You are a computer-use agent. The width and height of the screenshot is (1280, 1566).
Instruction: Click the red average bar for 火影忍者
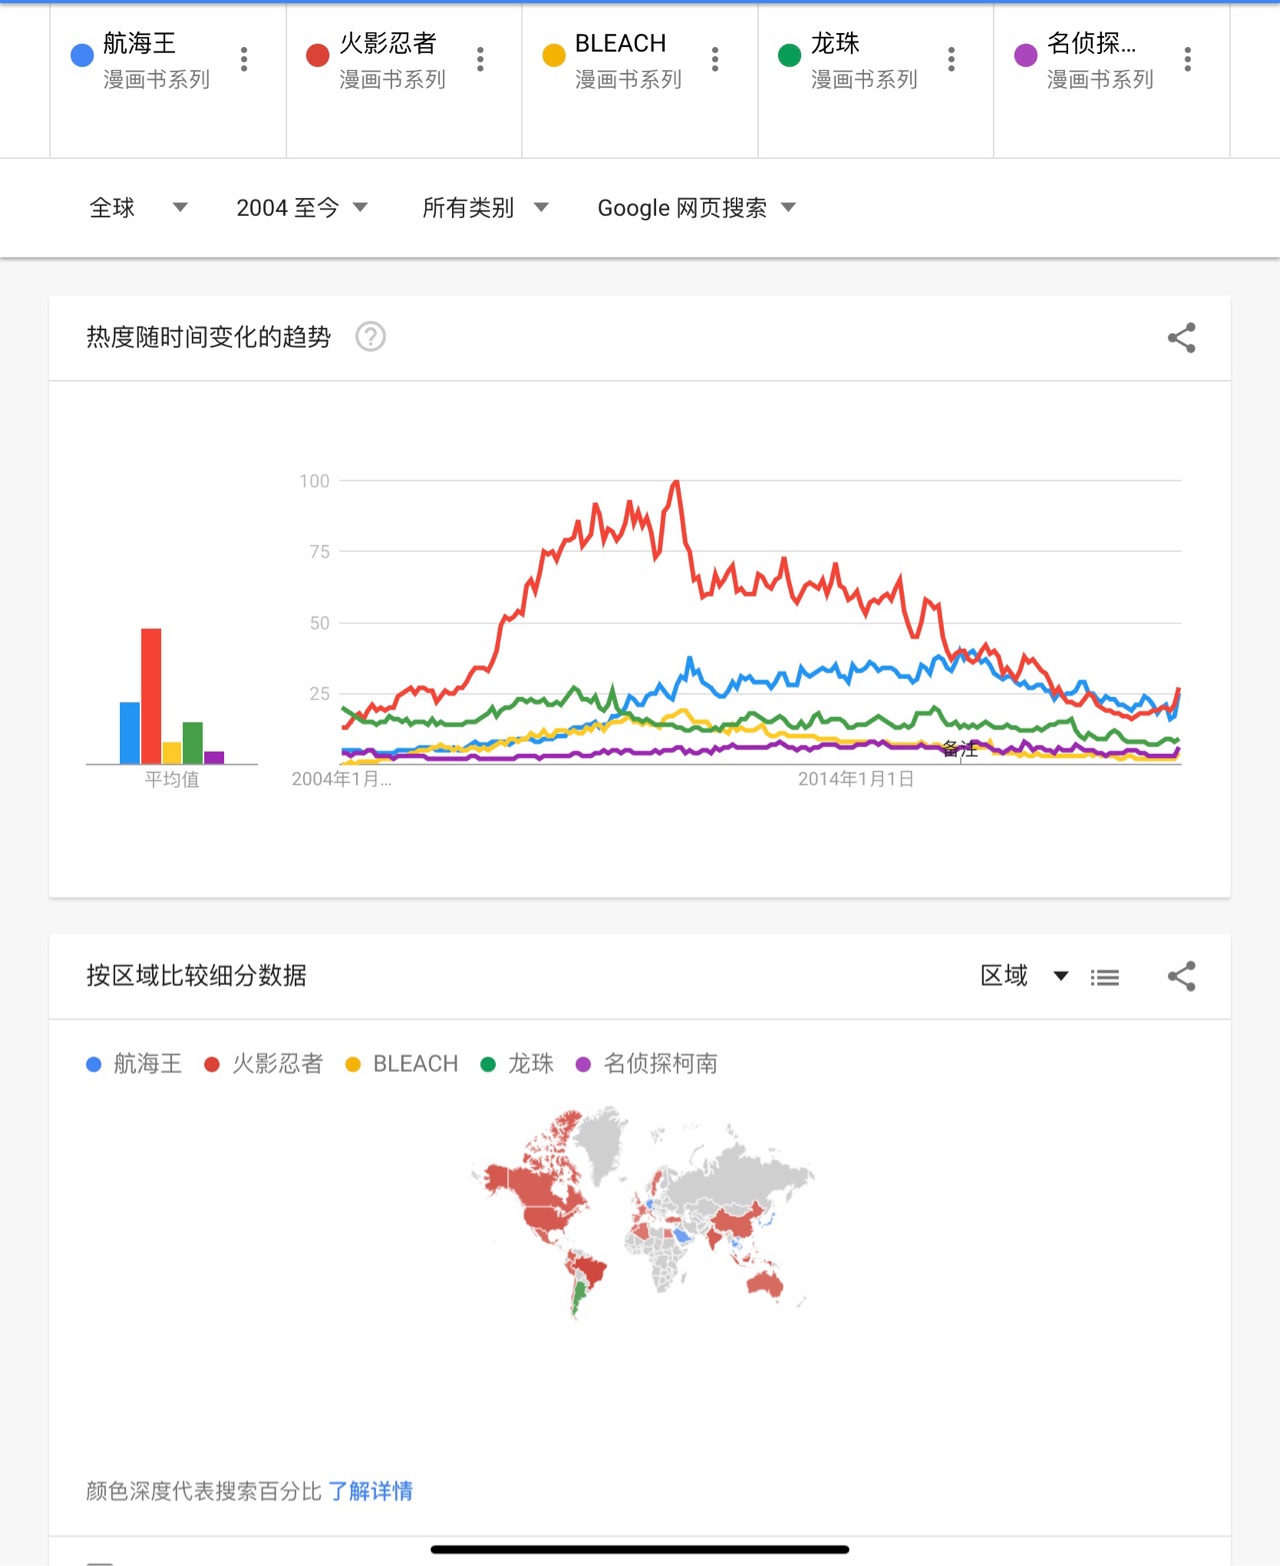tap(151, 696)
